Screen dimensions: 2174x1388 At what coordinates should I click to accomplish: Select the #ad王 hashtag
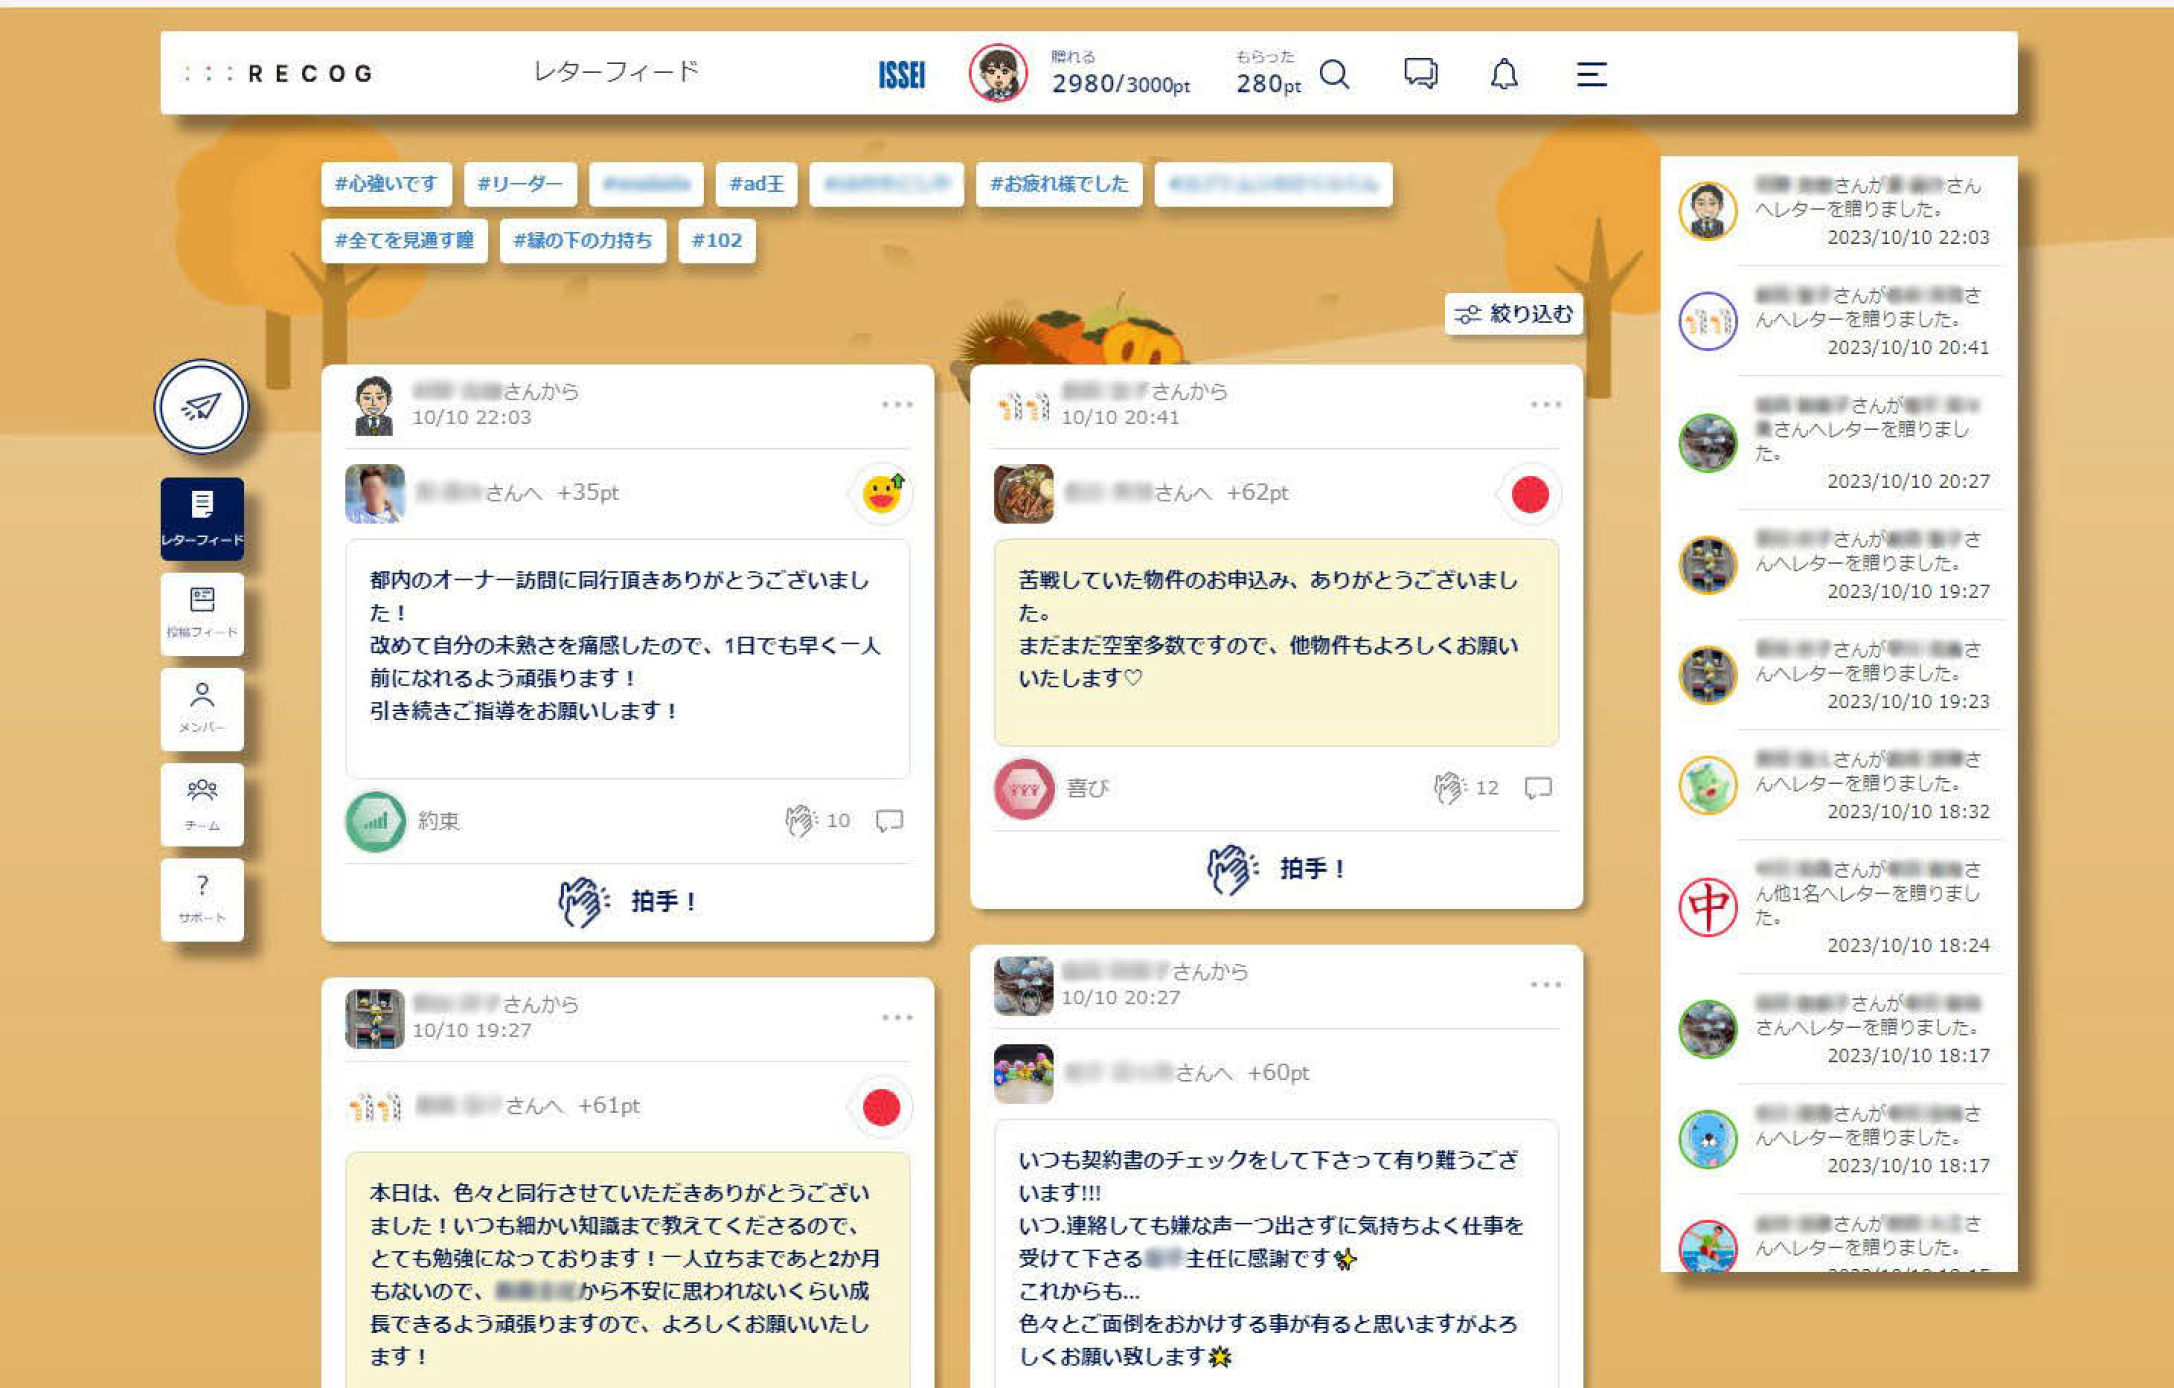(x=757, y=184)
